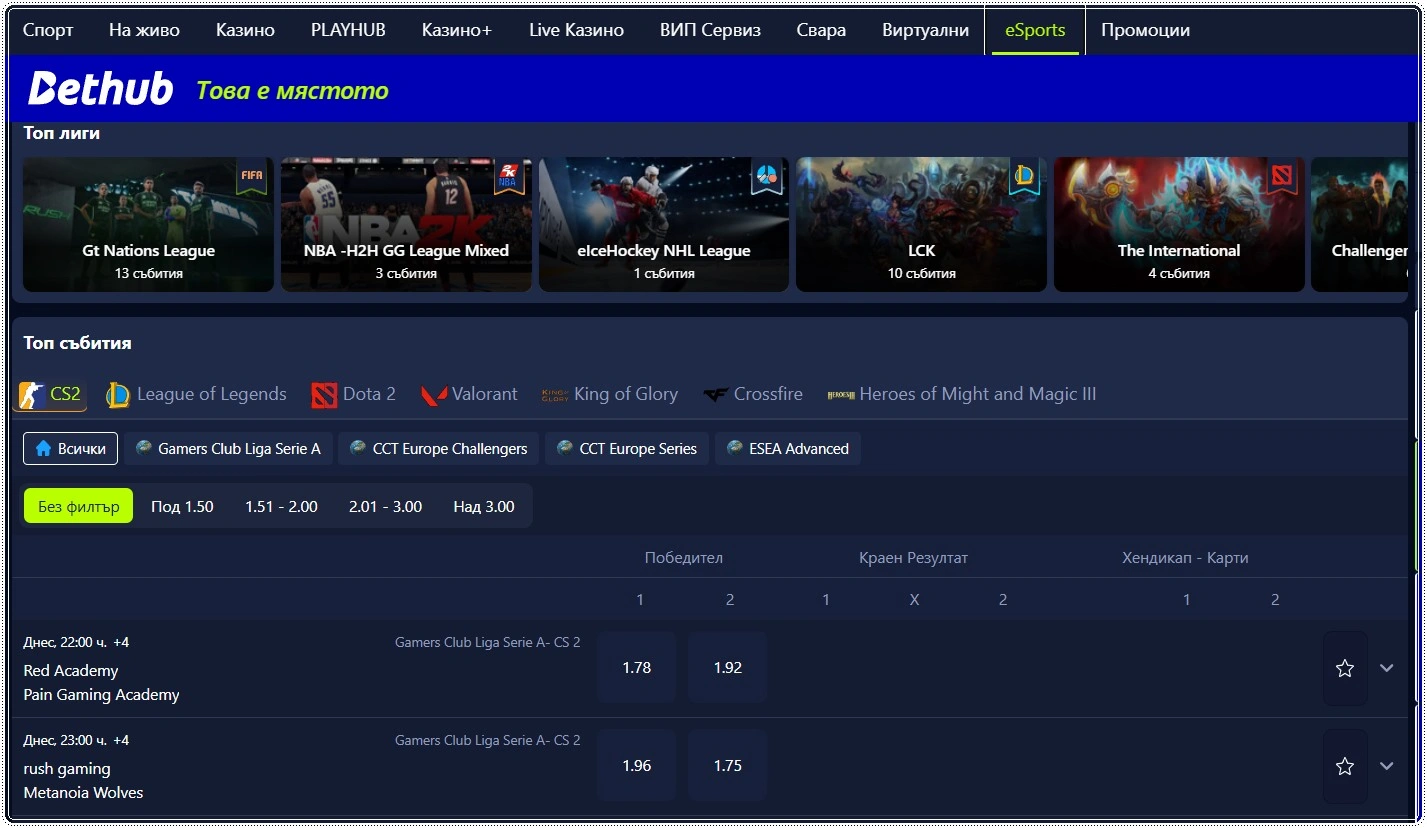Viewport: 1427px width, 828px height.
Task: Bet 1.92 on Pain Gaming Academy
Action: coord(727,668)
